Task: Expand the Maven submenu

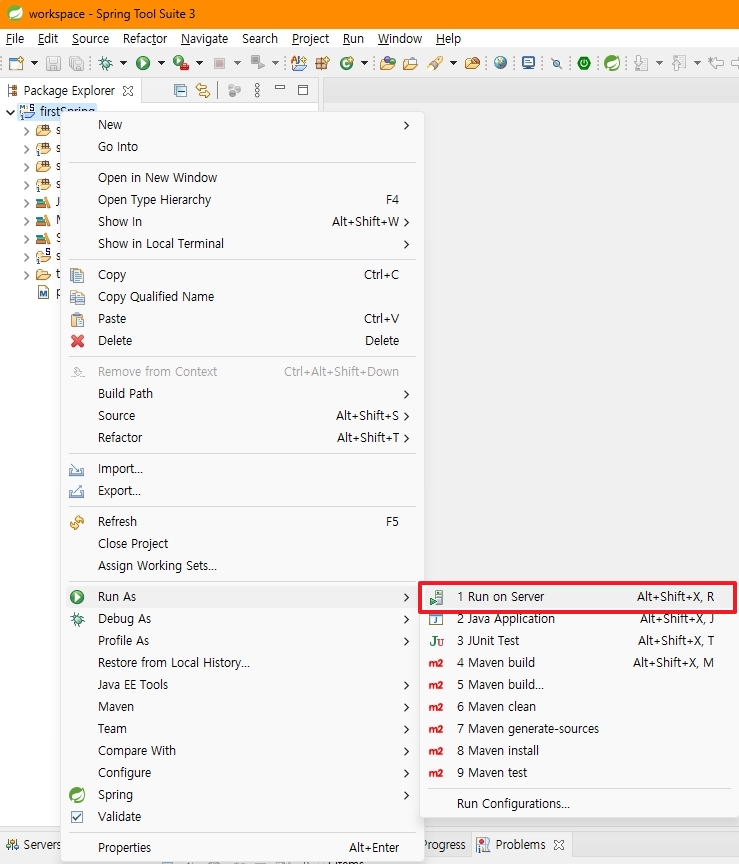Action: coord(242,707)
